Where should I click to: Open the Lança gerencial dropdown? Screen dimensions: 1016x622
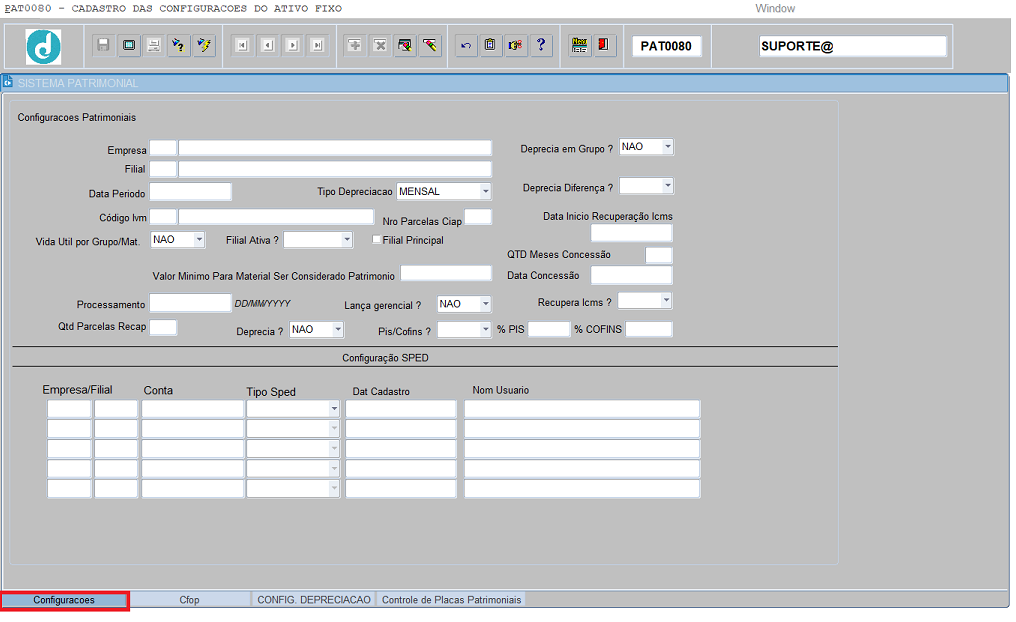(485, 304)
